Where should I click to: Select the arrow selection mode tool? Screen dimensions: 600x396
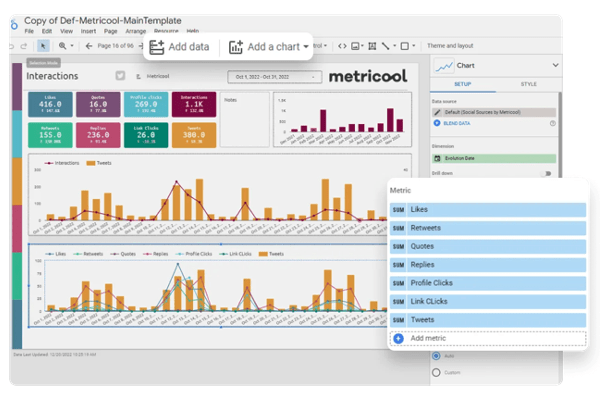43,46
